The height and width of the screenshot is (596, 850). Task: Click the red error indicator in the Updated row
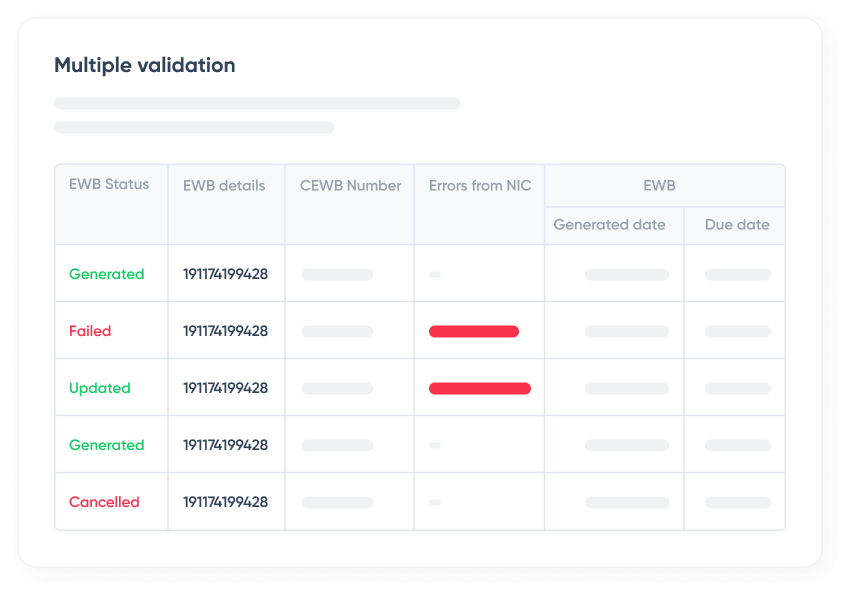pos(479,388)
